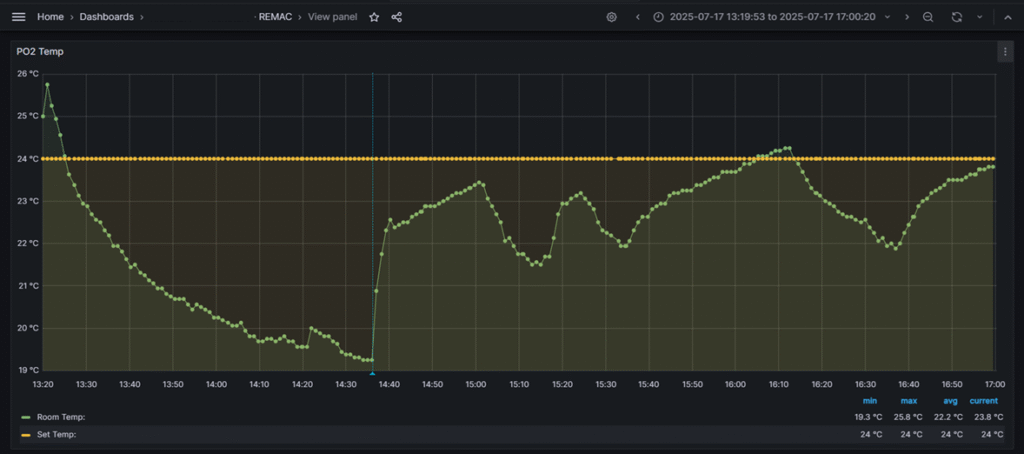This screenshot has height=454, width=1024.
Task: Toggle Set Temp series visibility in legend
Action: click(56, 435)
